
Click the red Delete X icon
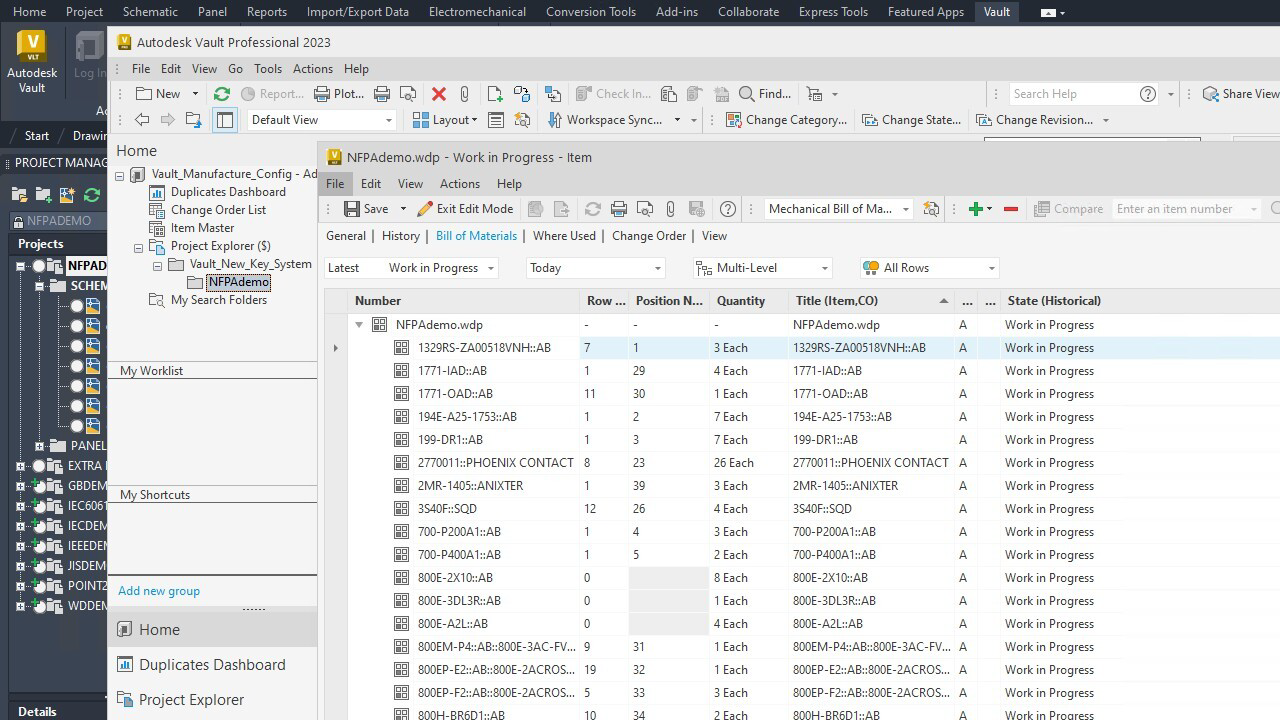[x=438, y=94]
